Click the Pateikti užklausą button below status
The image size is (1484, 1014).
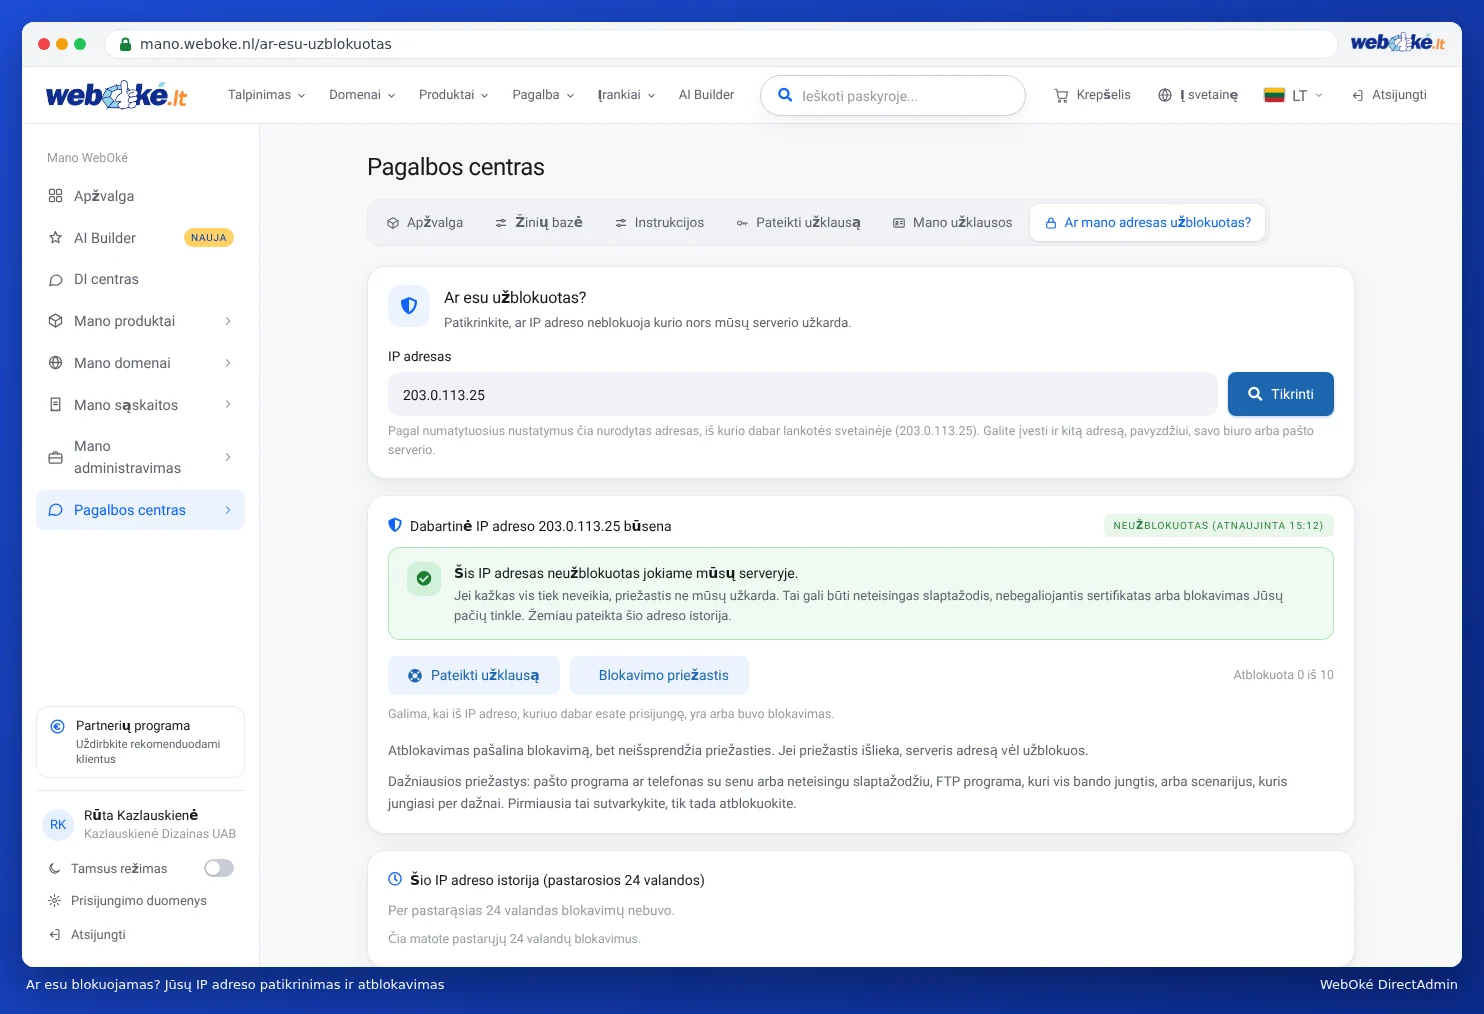point(474,675)
